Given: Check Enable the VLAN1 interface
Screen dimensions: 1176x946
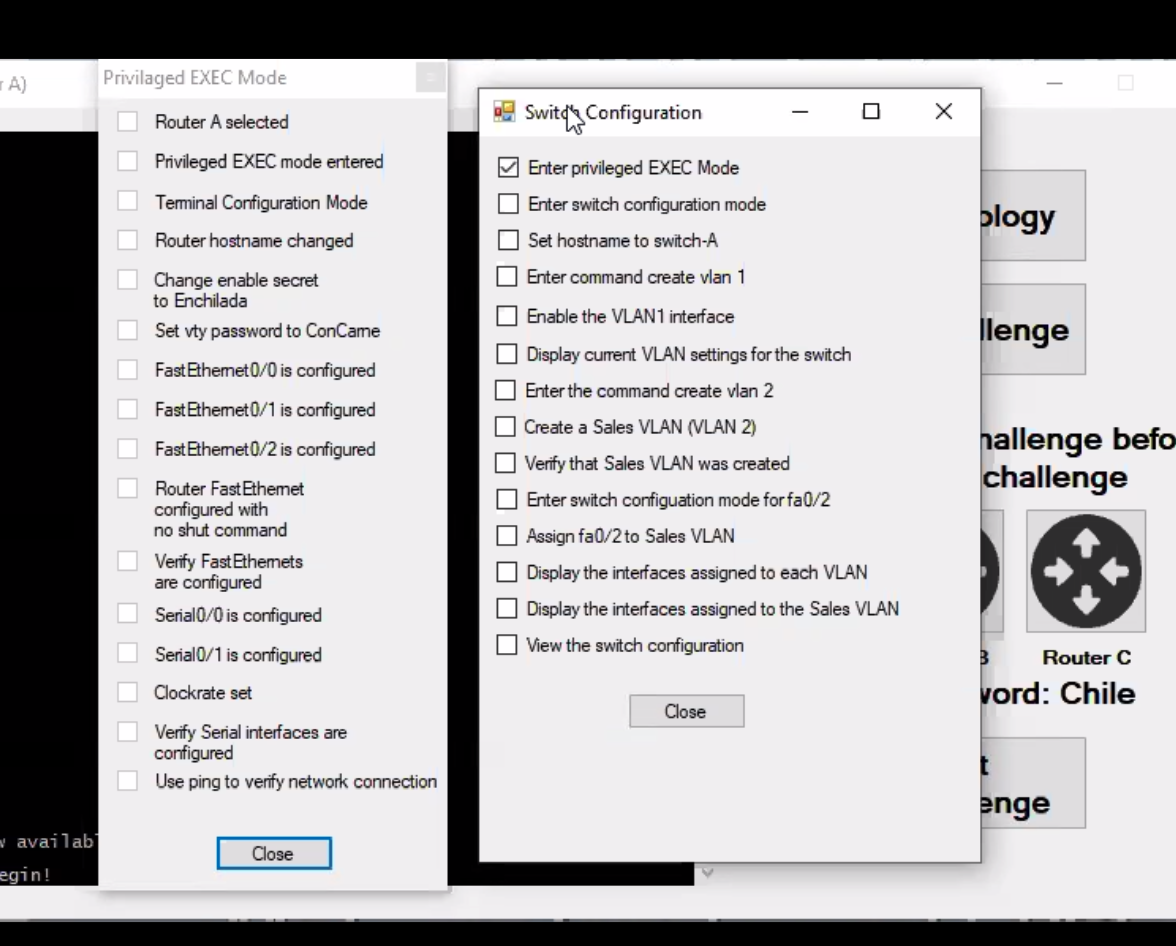Looking at the screenshot, I should (x=507, y=316).
